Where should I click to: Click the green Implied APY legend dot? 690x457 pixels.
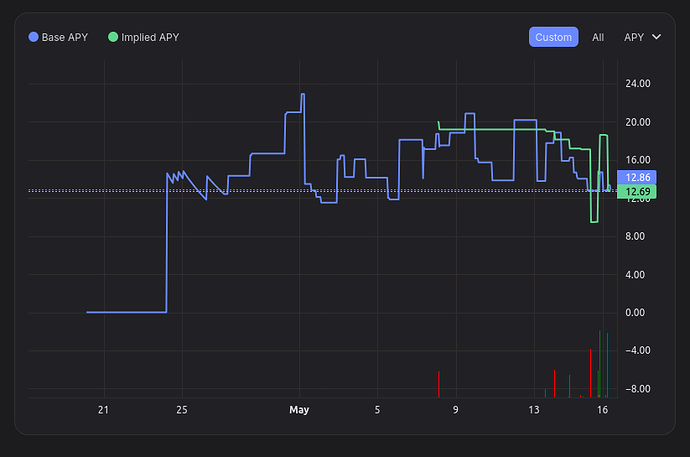pyautogui.click(x=113, y=37)
